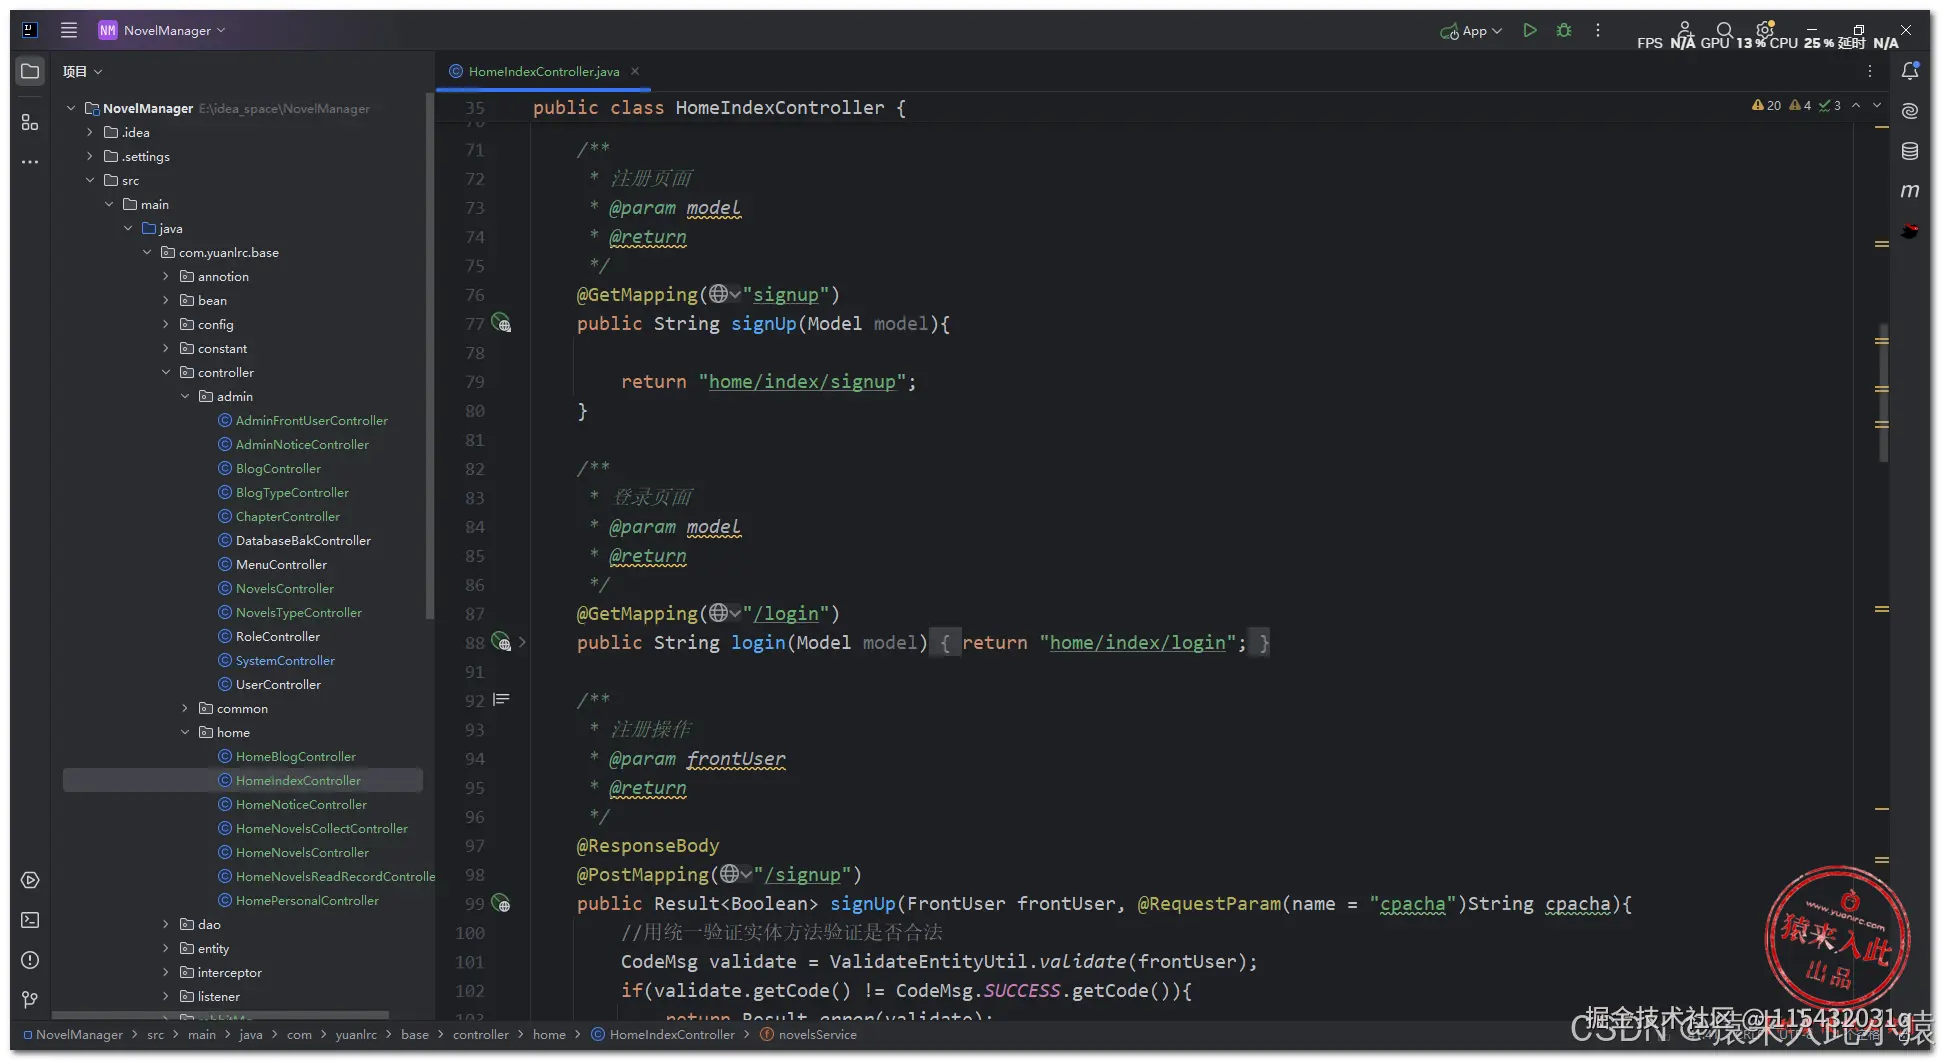Open BlogController in project tree
Viewport: 1941px width, 1061px height.
278,469
